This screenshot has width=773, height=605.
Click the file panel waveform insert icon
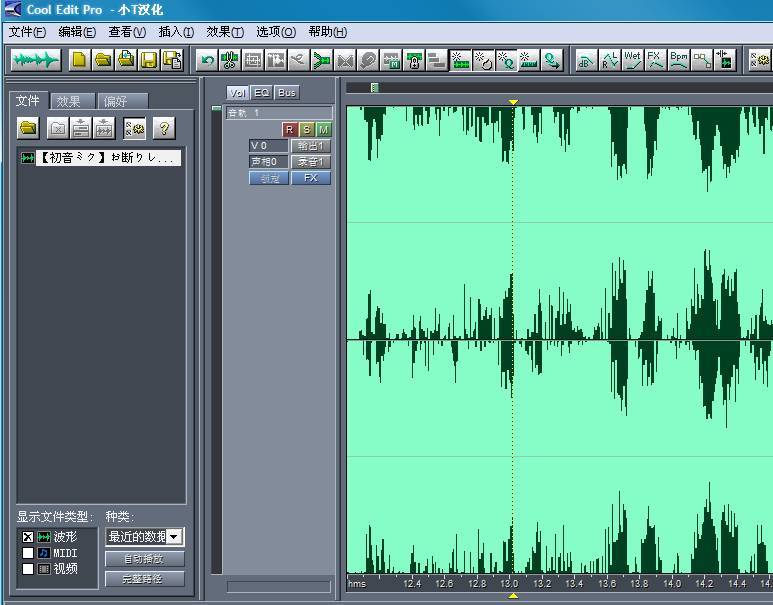pos(104,129)
